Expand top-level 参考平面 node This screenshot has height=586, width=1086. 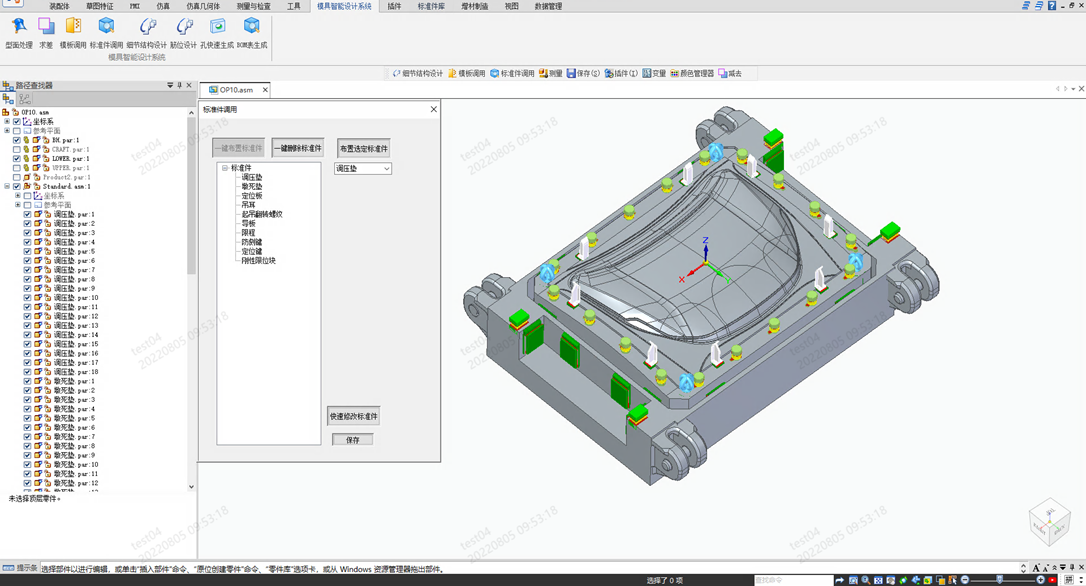pos(7,130)
